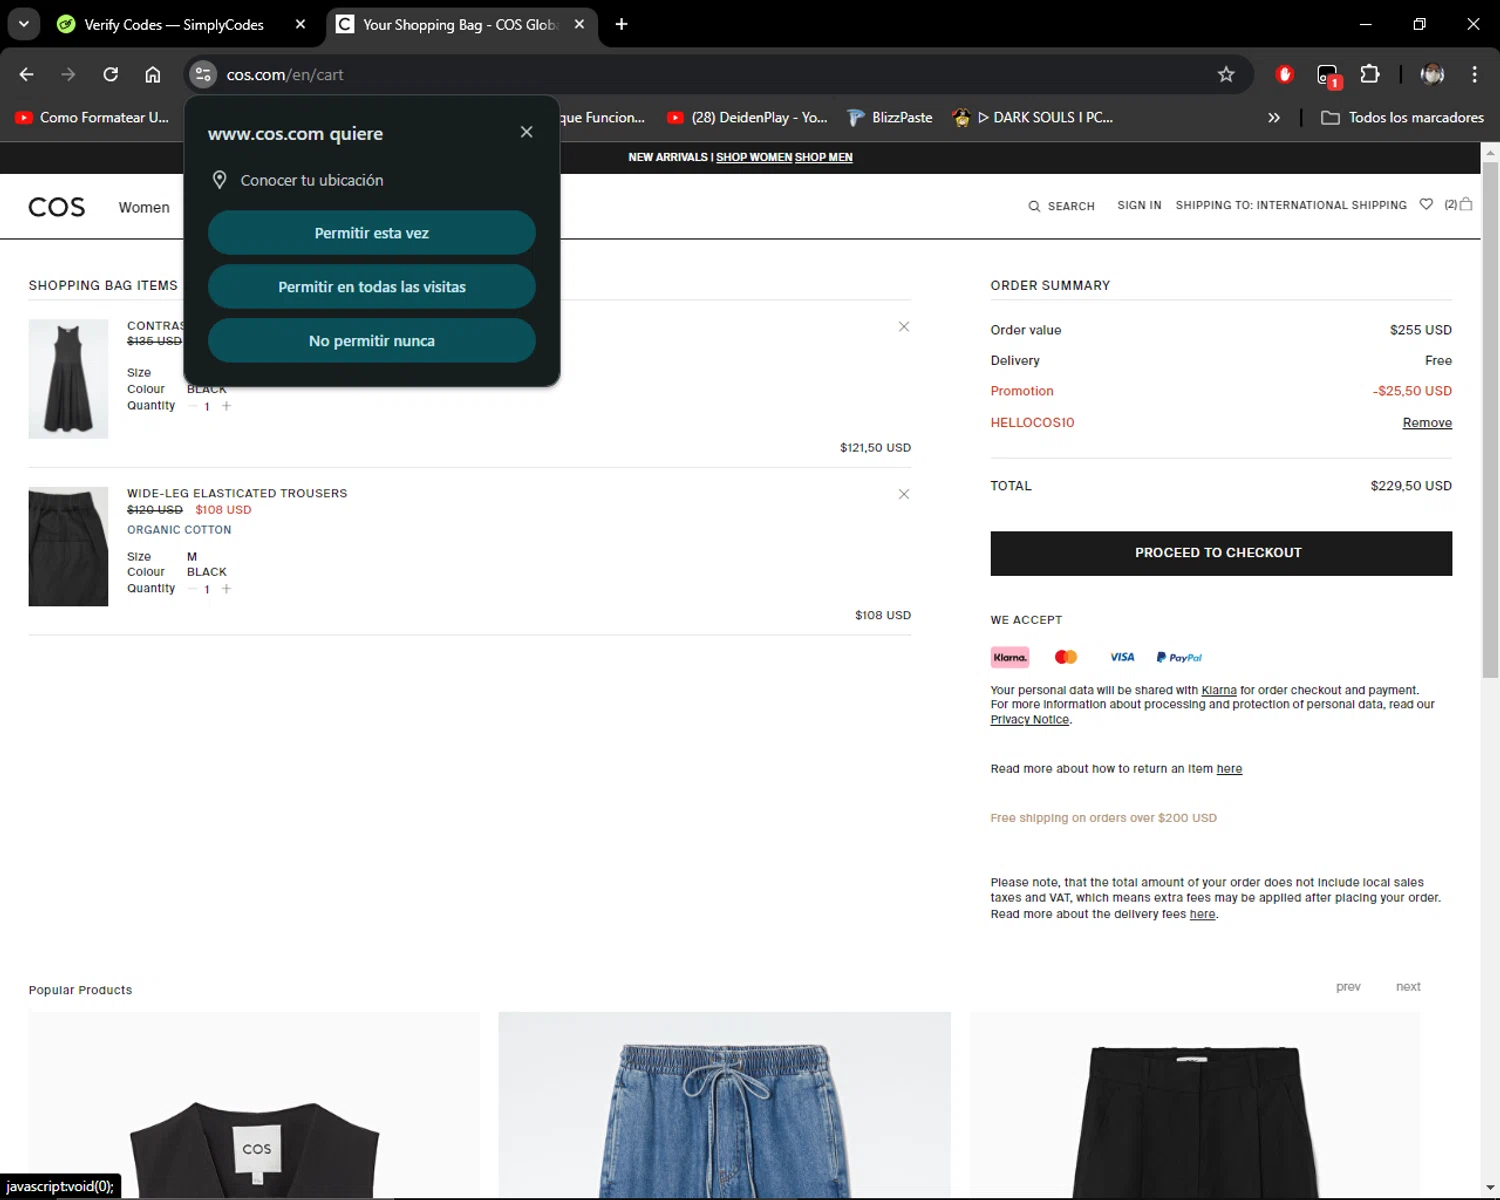Click SHOP MEN banner link
This screenshot has height=1200, width=1500.
[824, 157]
